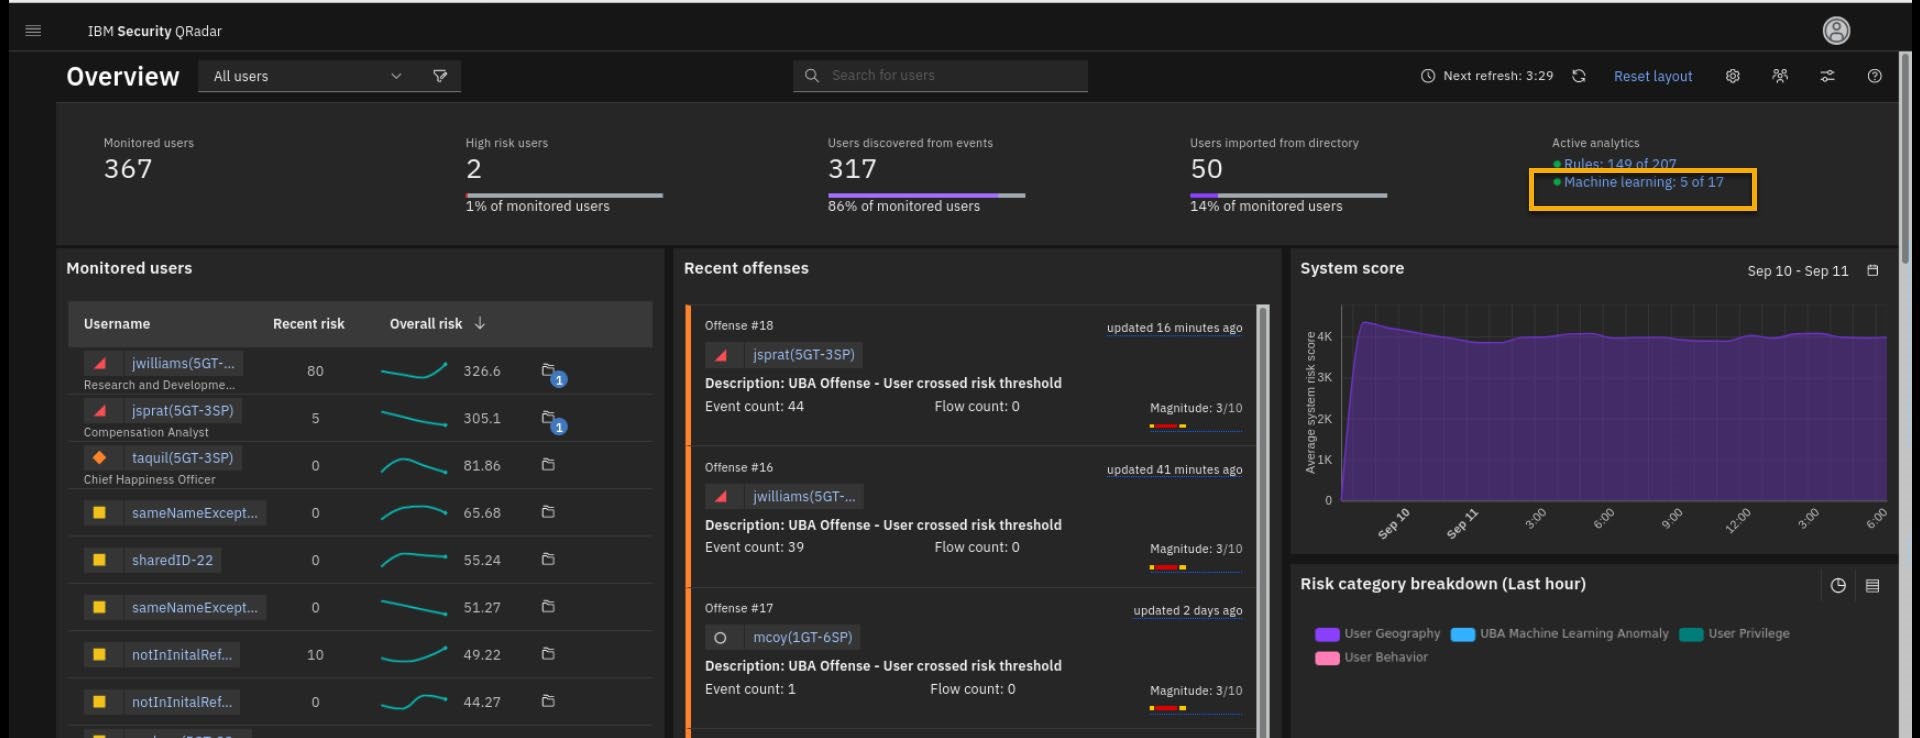Click the jwilliams overall risk sparkline

click(414, 371)
